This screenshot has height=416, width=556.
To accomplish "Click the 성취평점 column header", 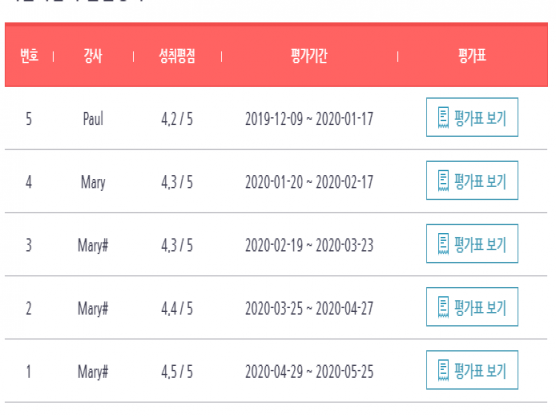I will [x=177, y=56].
